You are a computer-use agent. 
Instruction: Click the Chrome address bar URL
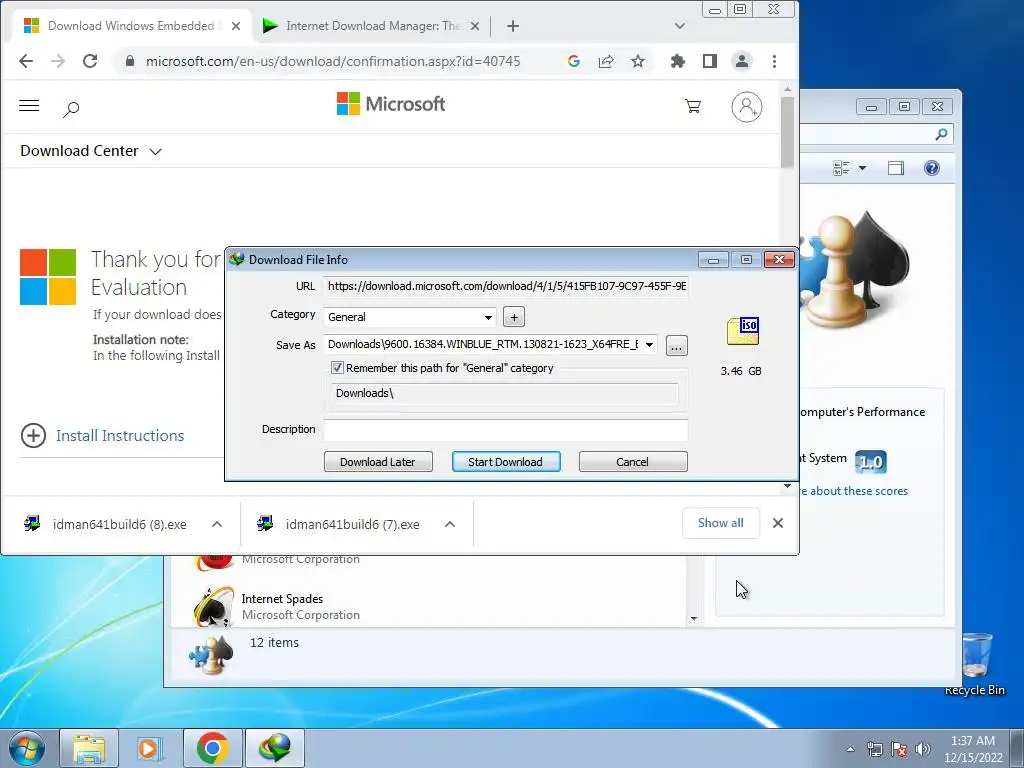[333, 61]
